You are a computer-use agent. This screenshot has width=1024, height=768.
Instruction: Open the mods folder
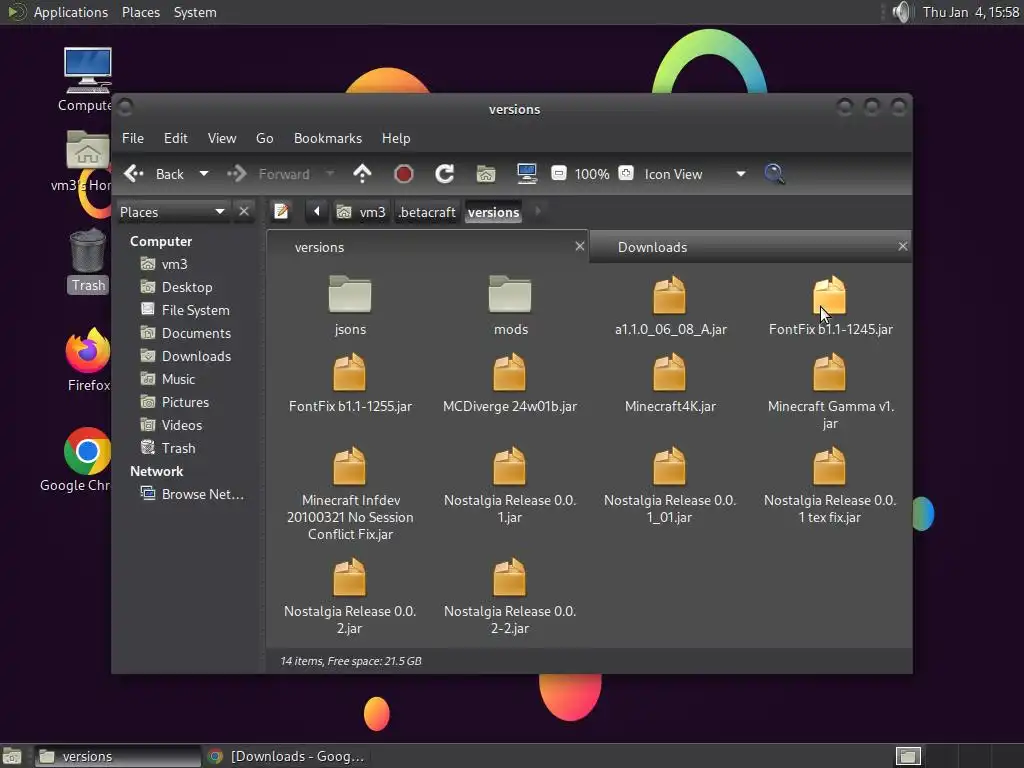point(510,306)
